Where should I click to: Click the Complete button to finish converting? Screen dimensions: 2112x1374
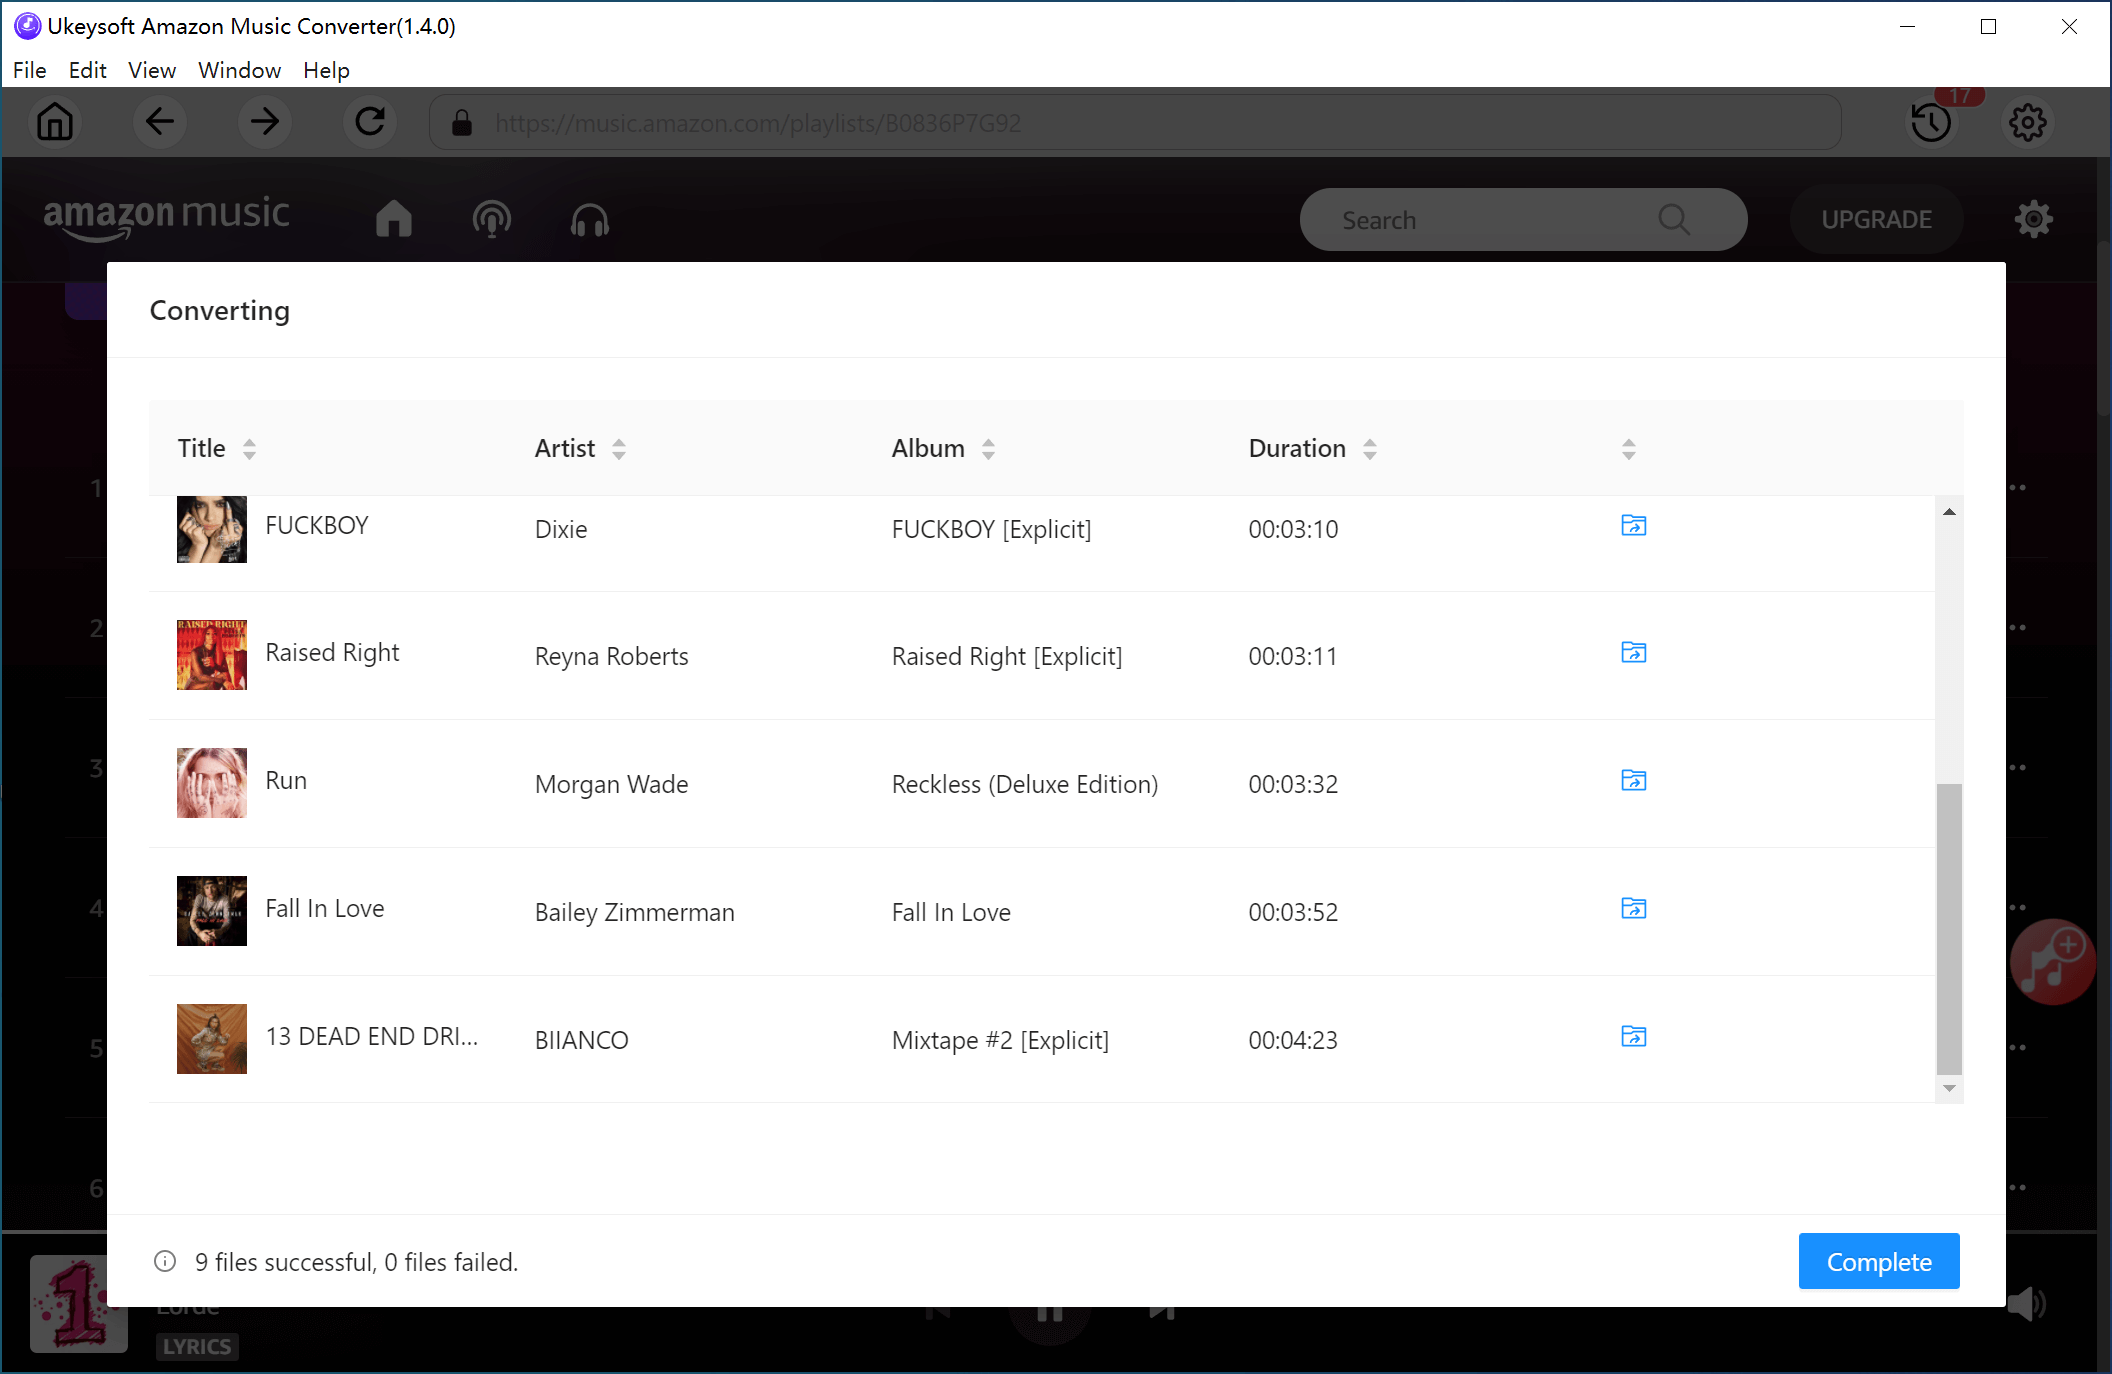tap(1880, 1260)
